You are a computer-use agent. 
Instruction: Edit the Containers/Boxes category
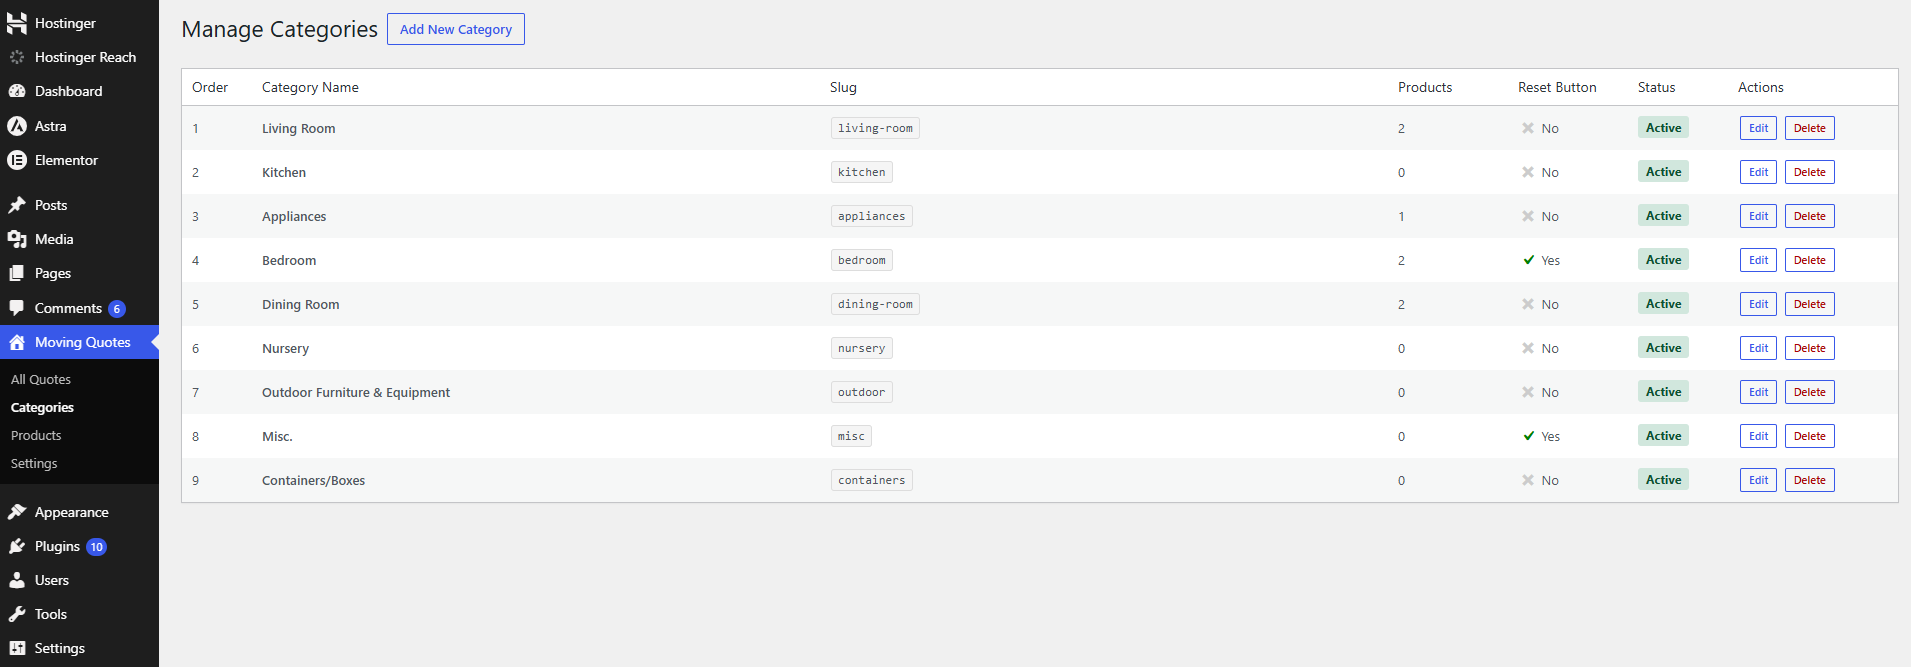[1758, 480]
